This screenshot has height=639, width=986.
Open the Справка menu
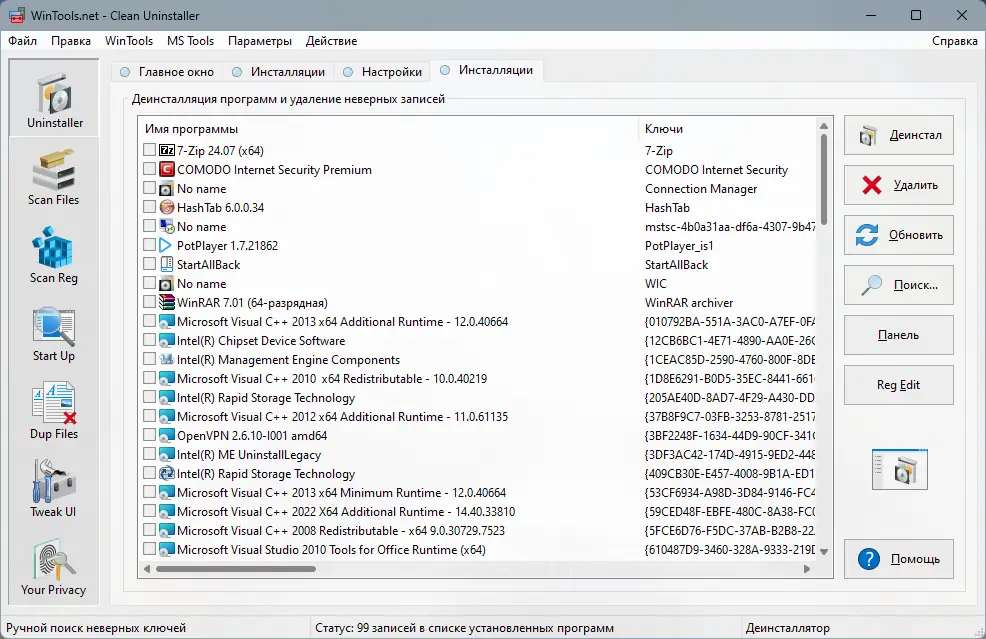coord(955,41)
